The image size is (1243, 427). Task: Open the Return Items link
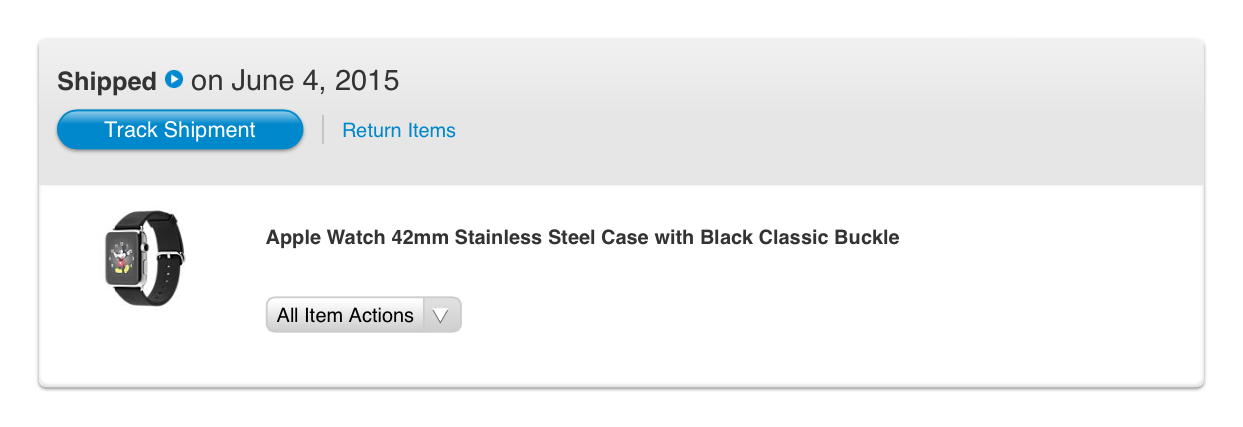398,130
